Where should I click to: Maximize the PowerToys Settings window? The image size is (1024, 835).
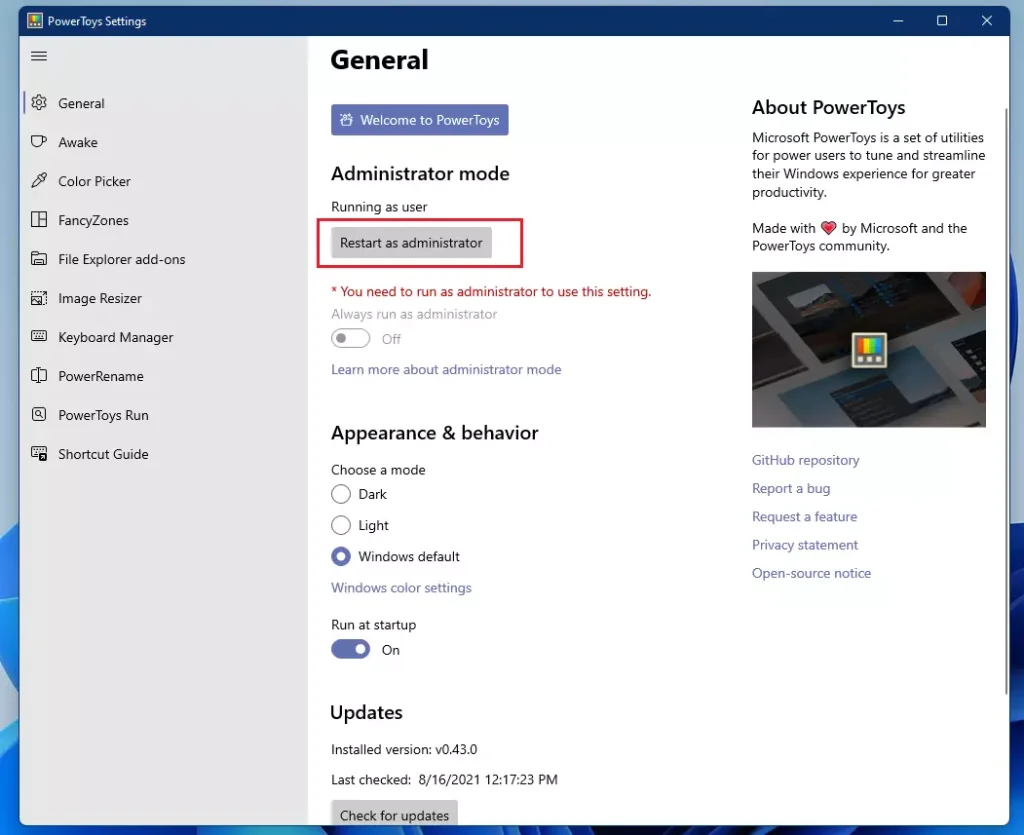pyautogui.click(x=942, y=21)
